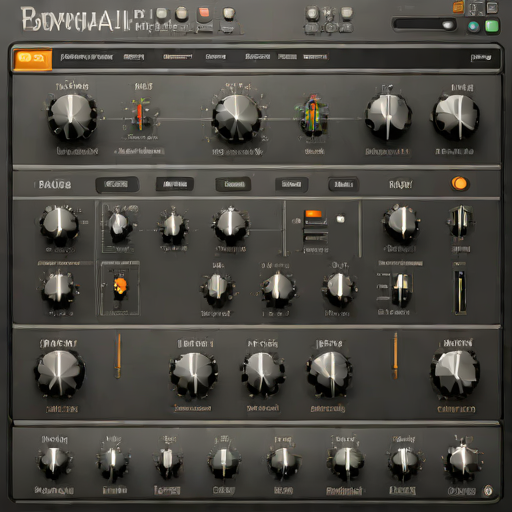The height and width of the screenshot is (512, 512).
Task: Click the orange flame thumbnail in framed box
Action: pos(120,286)
